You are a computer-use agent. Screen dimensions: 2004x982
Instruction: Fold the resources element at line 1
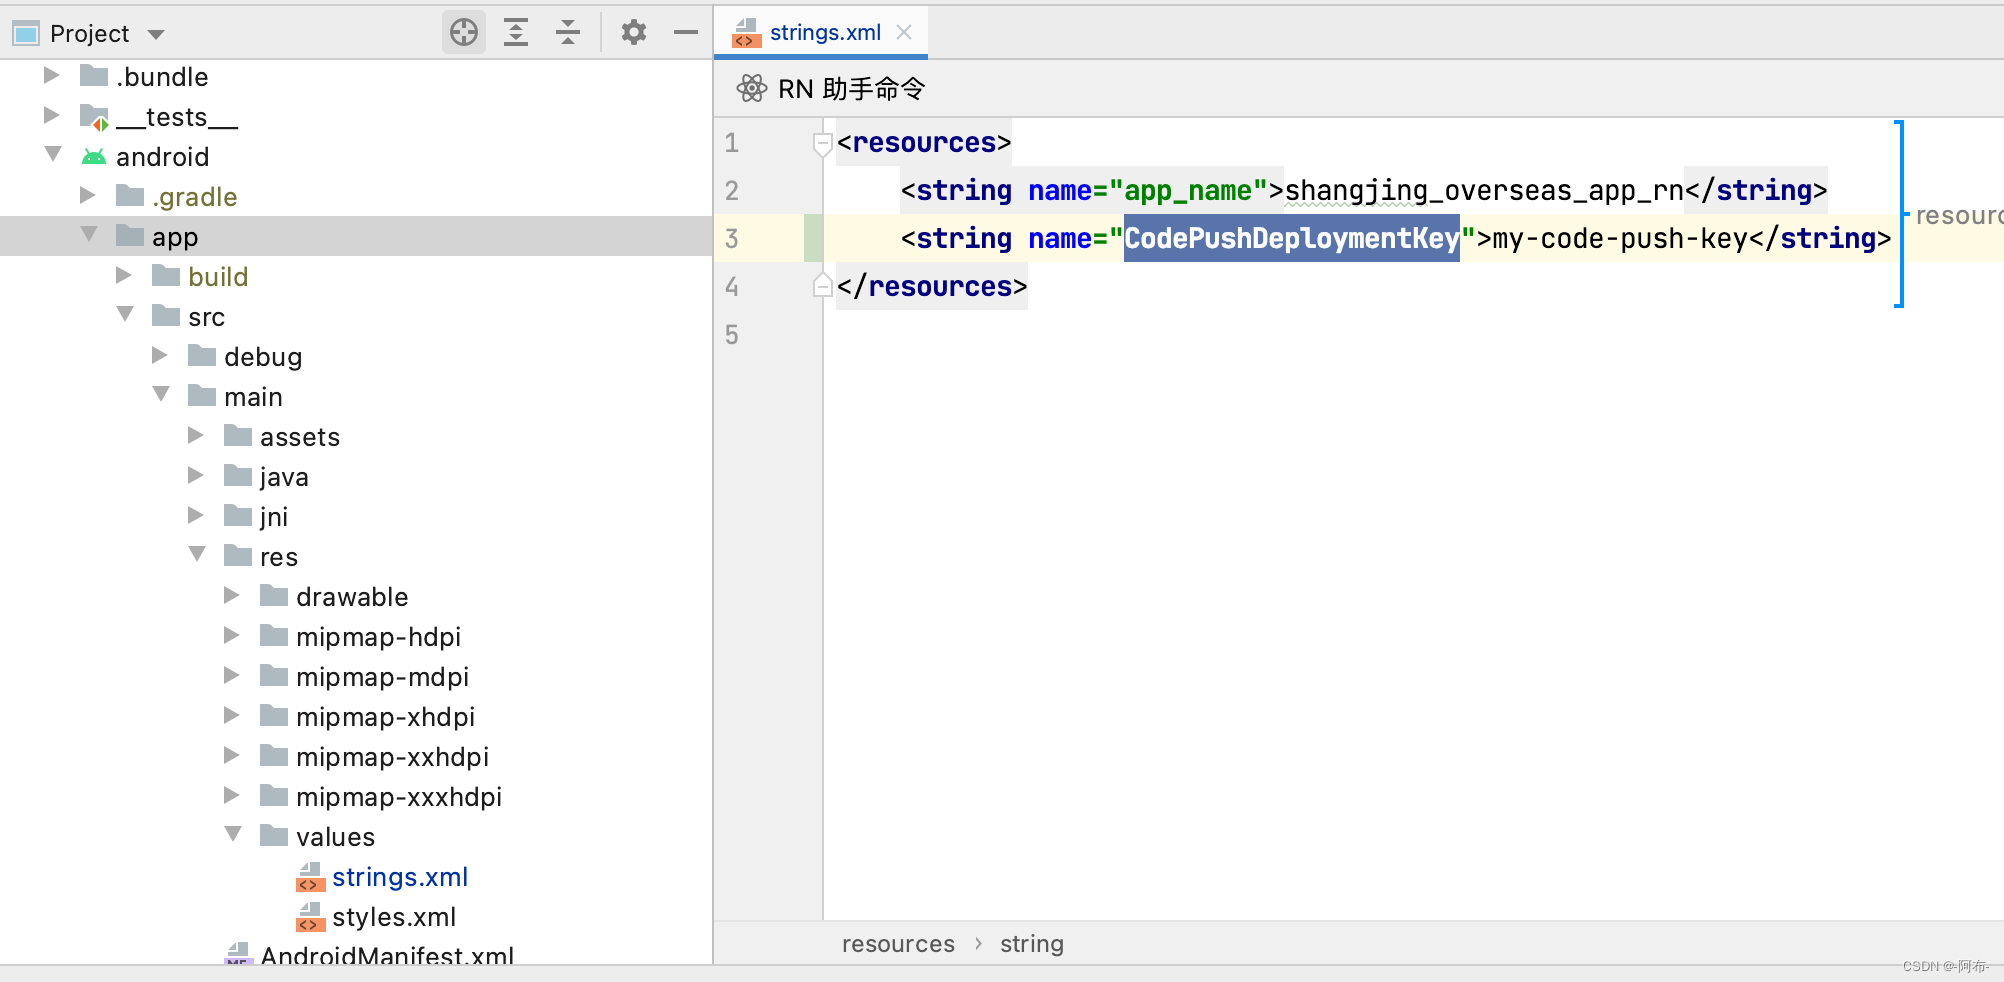821,143
